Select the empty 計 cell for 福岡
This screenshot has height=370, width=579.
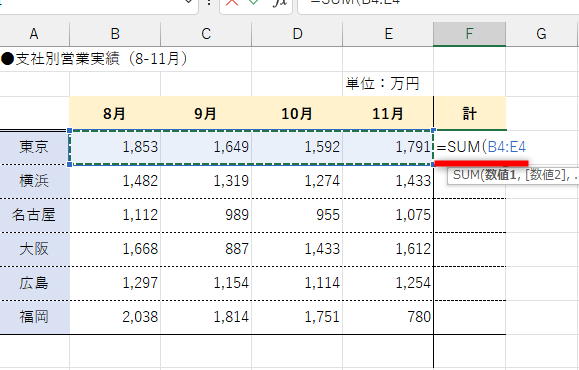tap(470, 317)
